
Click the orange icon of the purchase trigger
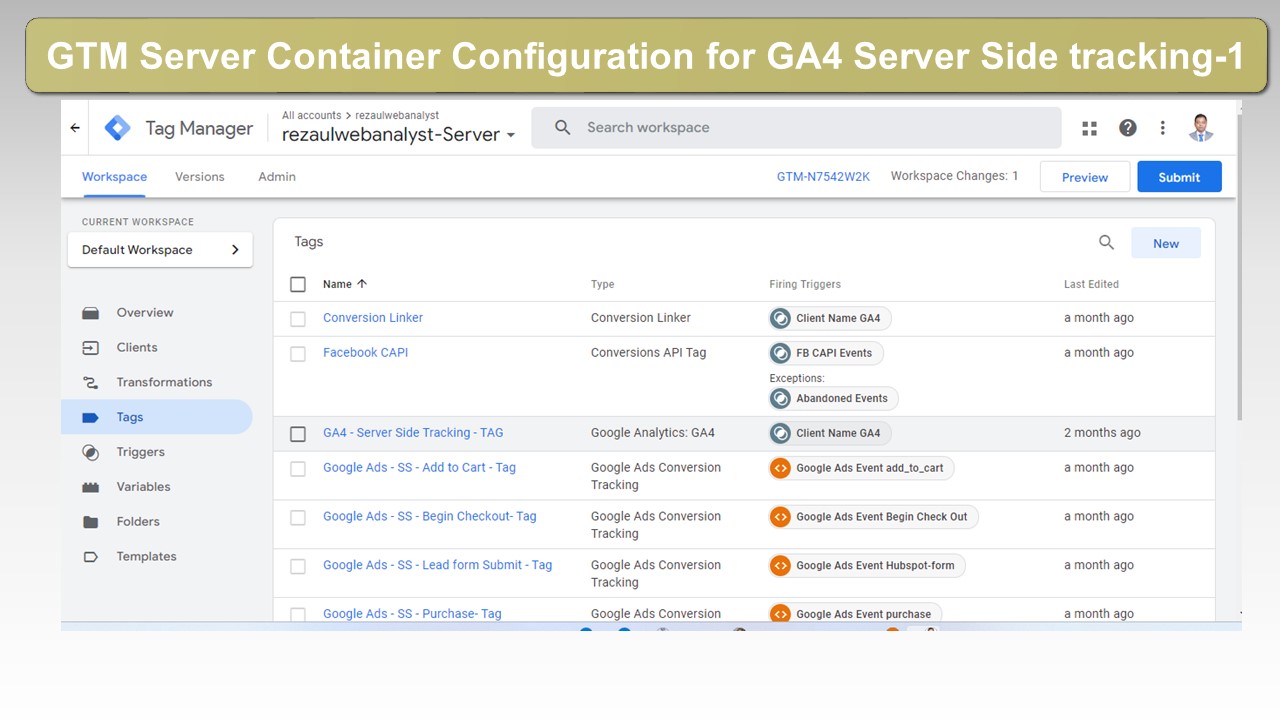[x=780, y=614]
